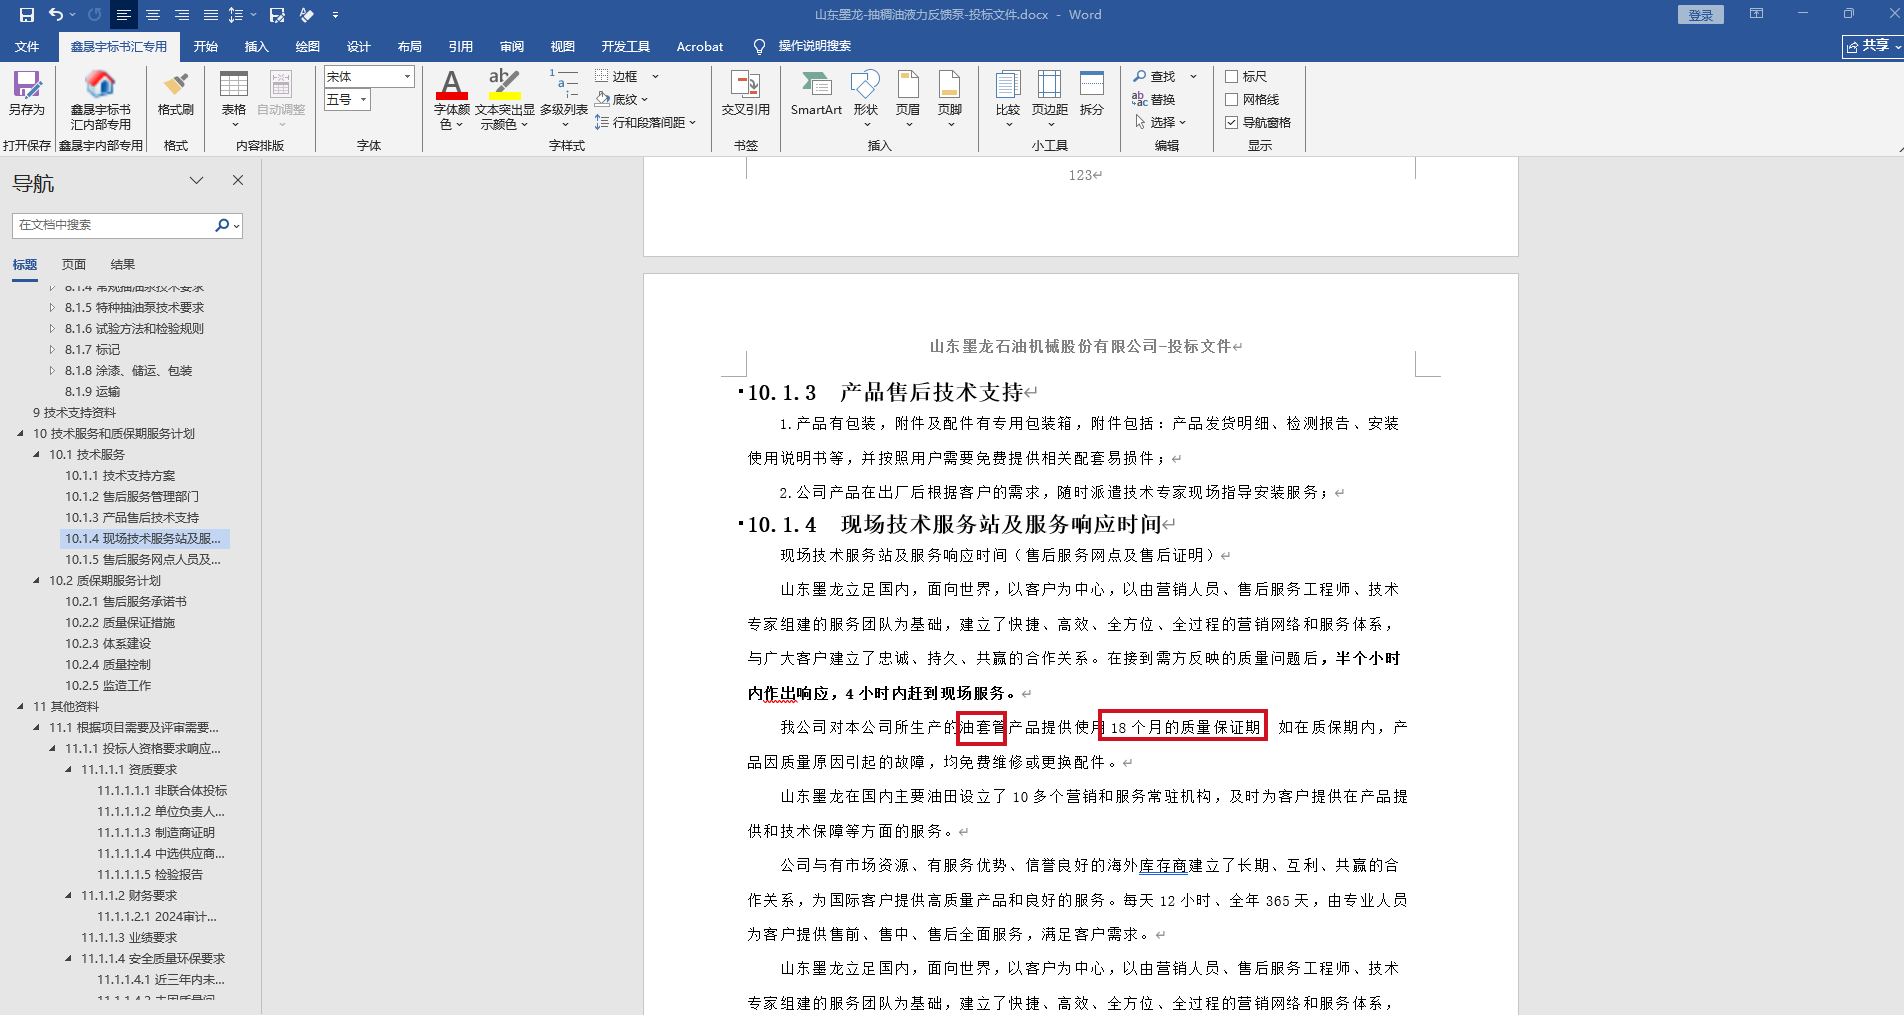Click the 底纹 shading button

pos(621,99)
